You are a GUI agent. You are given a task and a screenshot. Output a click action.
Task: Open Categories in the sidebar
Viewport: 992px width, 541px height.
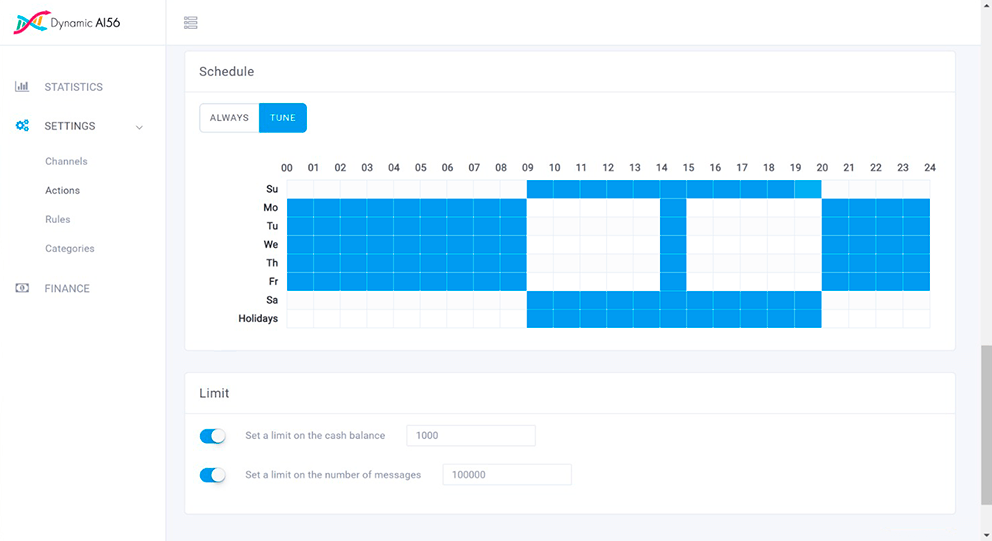coord(70,248)
